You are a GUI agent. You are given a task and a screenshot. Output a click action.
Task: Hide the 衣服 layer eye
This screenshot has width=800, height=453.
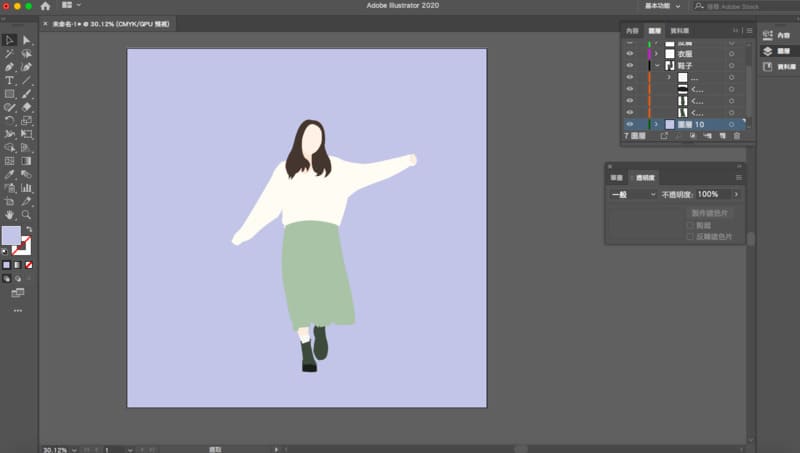(x=630, y=54)
